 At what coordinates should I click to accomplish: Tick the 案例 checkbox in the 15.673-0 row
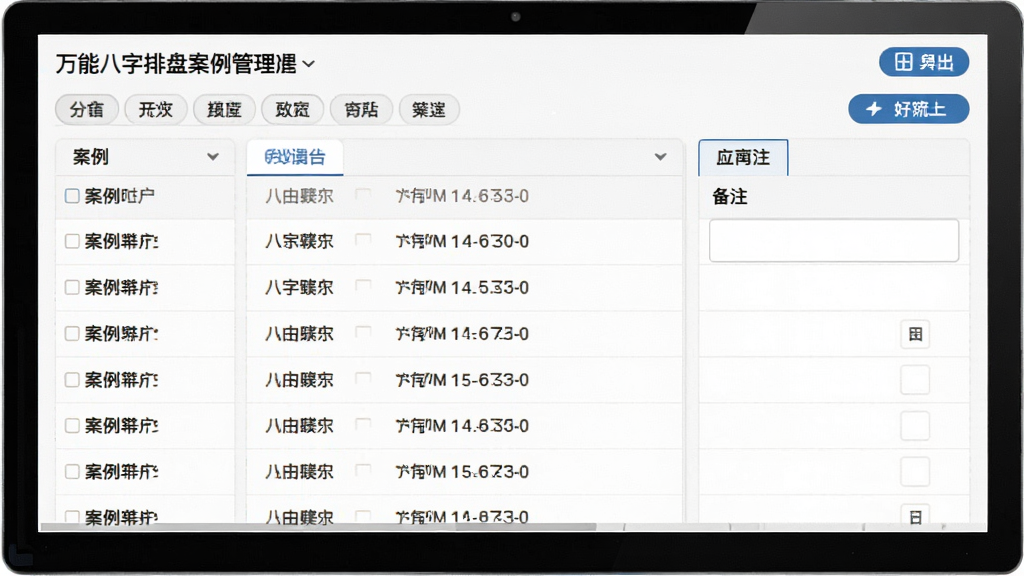click(72, 472)
